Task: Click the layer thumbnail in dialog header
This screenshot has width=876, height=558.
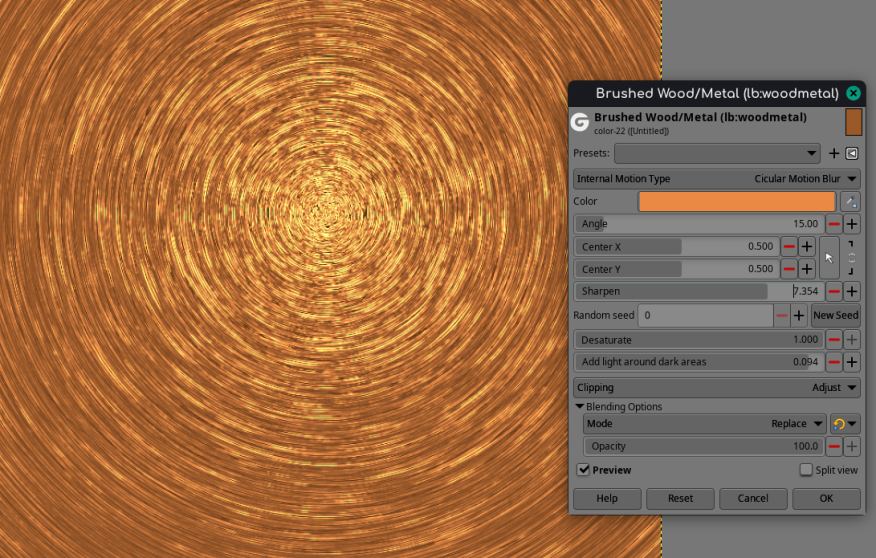Action: coord(853,122)
